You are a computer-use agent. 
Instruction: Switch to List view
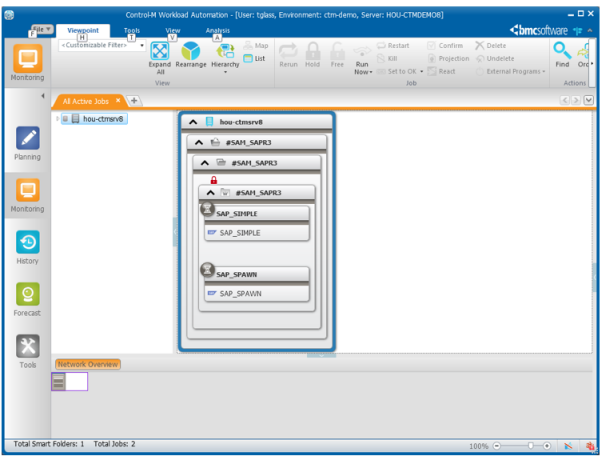254,59
